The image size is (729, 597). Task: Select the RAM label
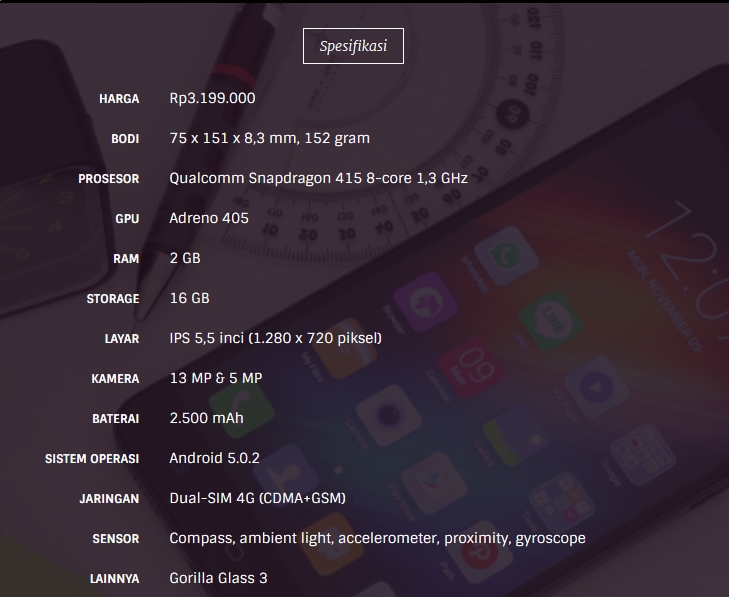126,259
